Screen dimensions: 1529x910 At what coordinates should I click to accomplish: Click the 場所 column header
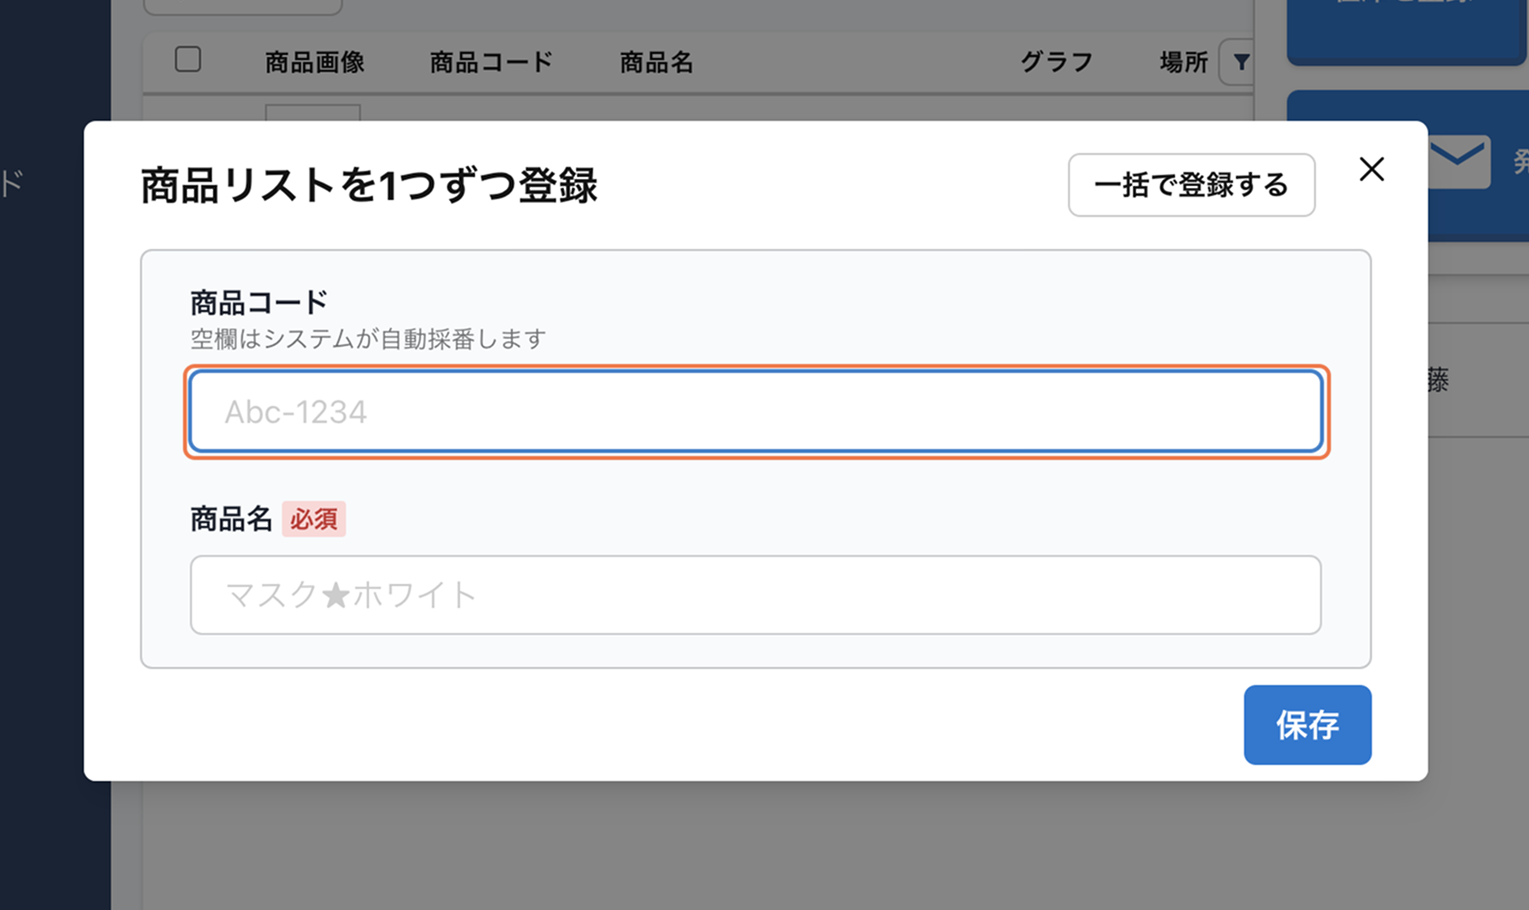(x=1183, y=63)
